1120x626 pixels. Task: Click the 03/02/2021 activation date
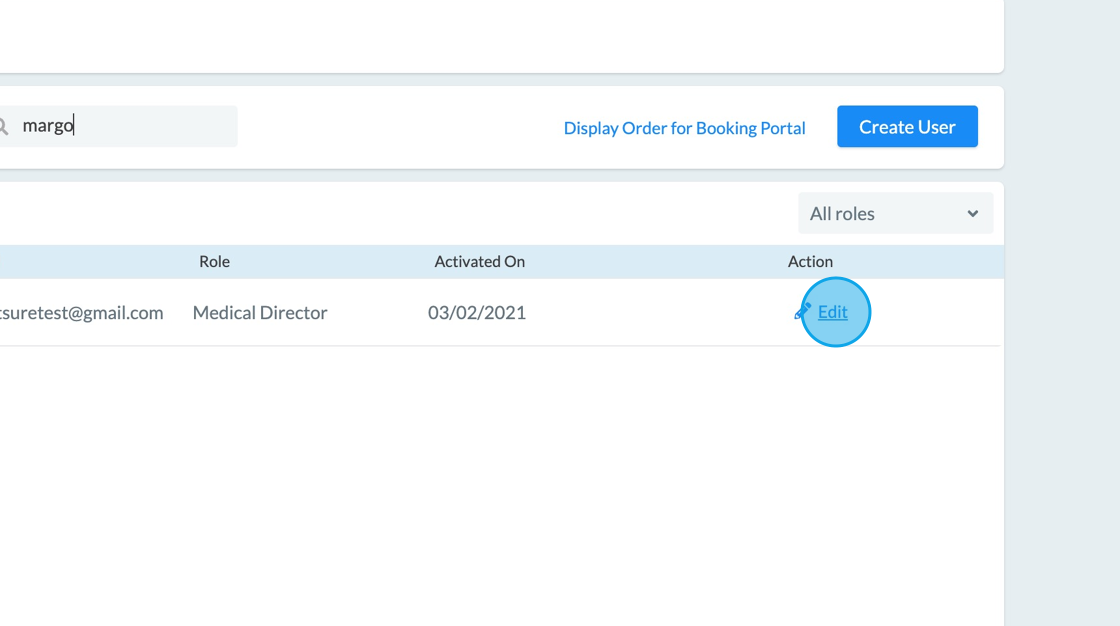point(476,312)
